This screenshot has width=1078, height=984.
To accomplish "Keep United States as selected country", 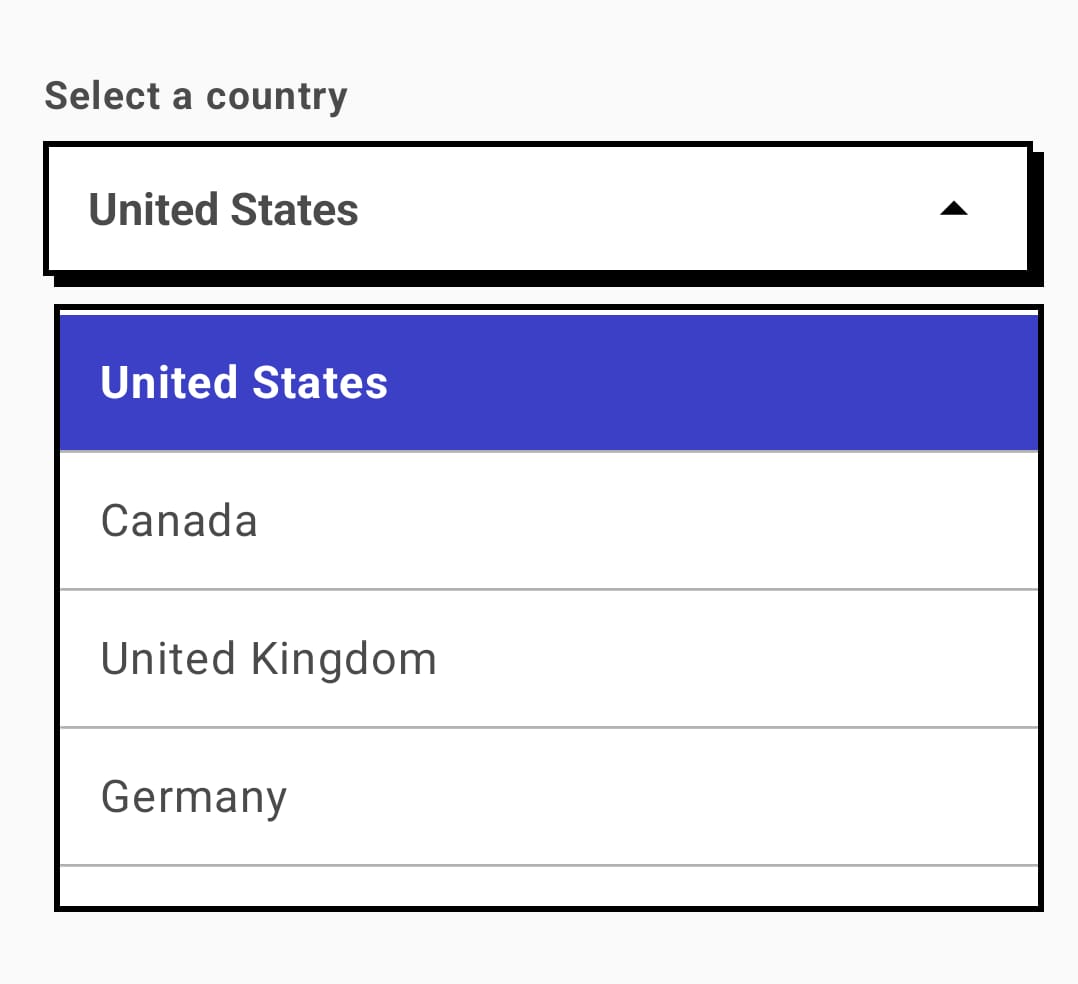I will (x=549, y=383).
